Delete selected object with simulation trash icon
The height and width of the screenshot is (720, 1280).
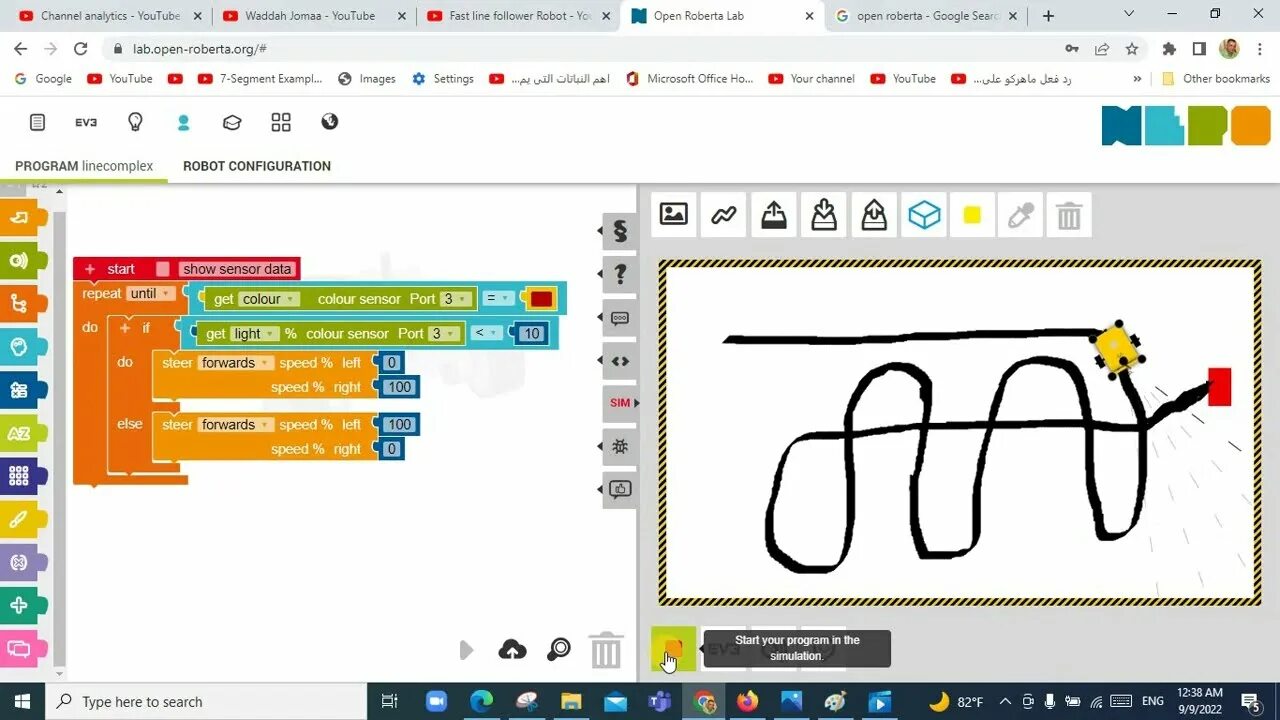[x=1069, y=214]
